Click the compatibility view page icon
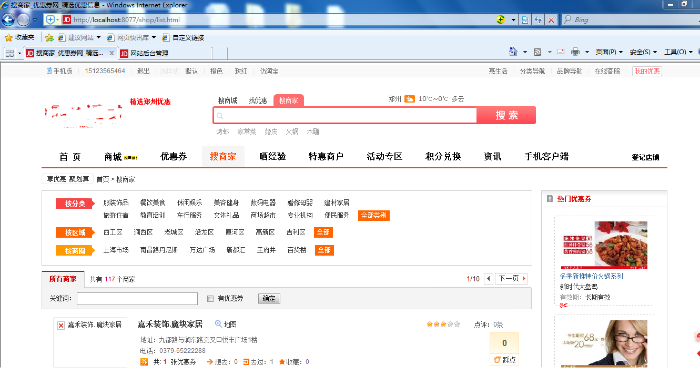Screen dimensions: 700x368 525,20
